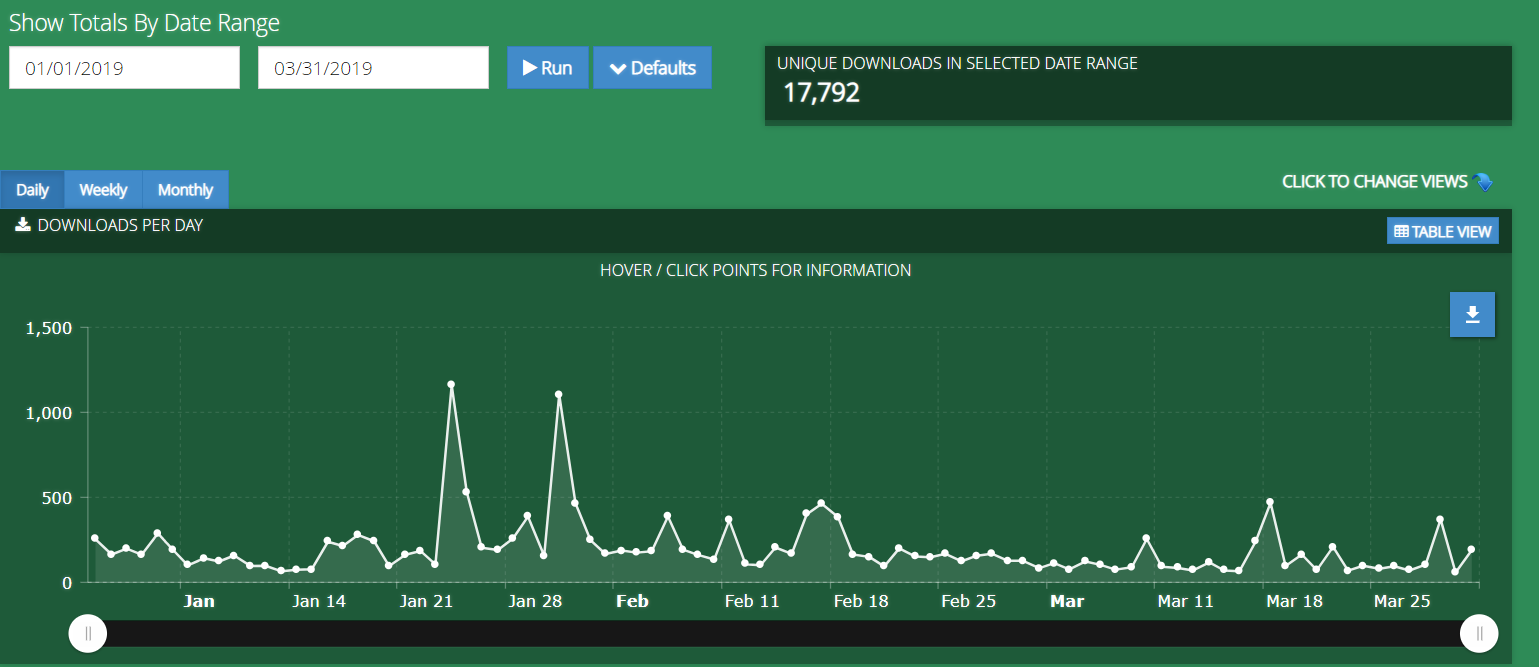Click the start date field 01/01/2019

[124, 68]
